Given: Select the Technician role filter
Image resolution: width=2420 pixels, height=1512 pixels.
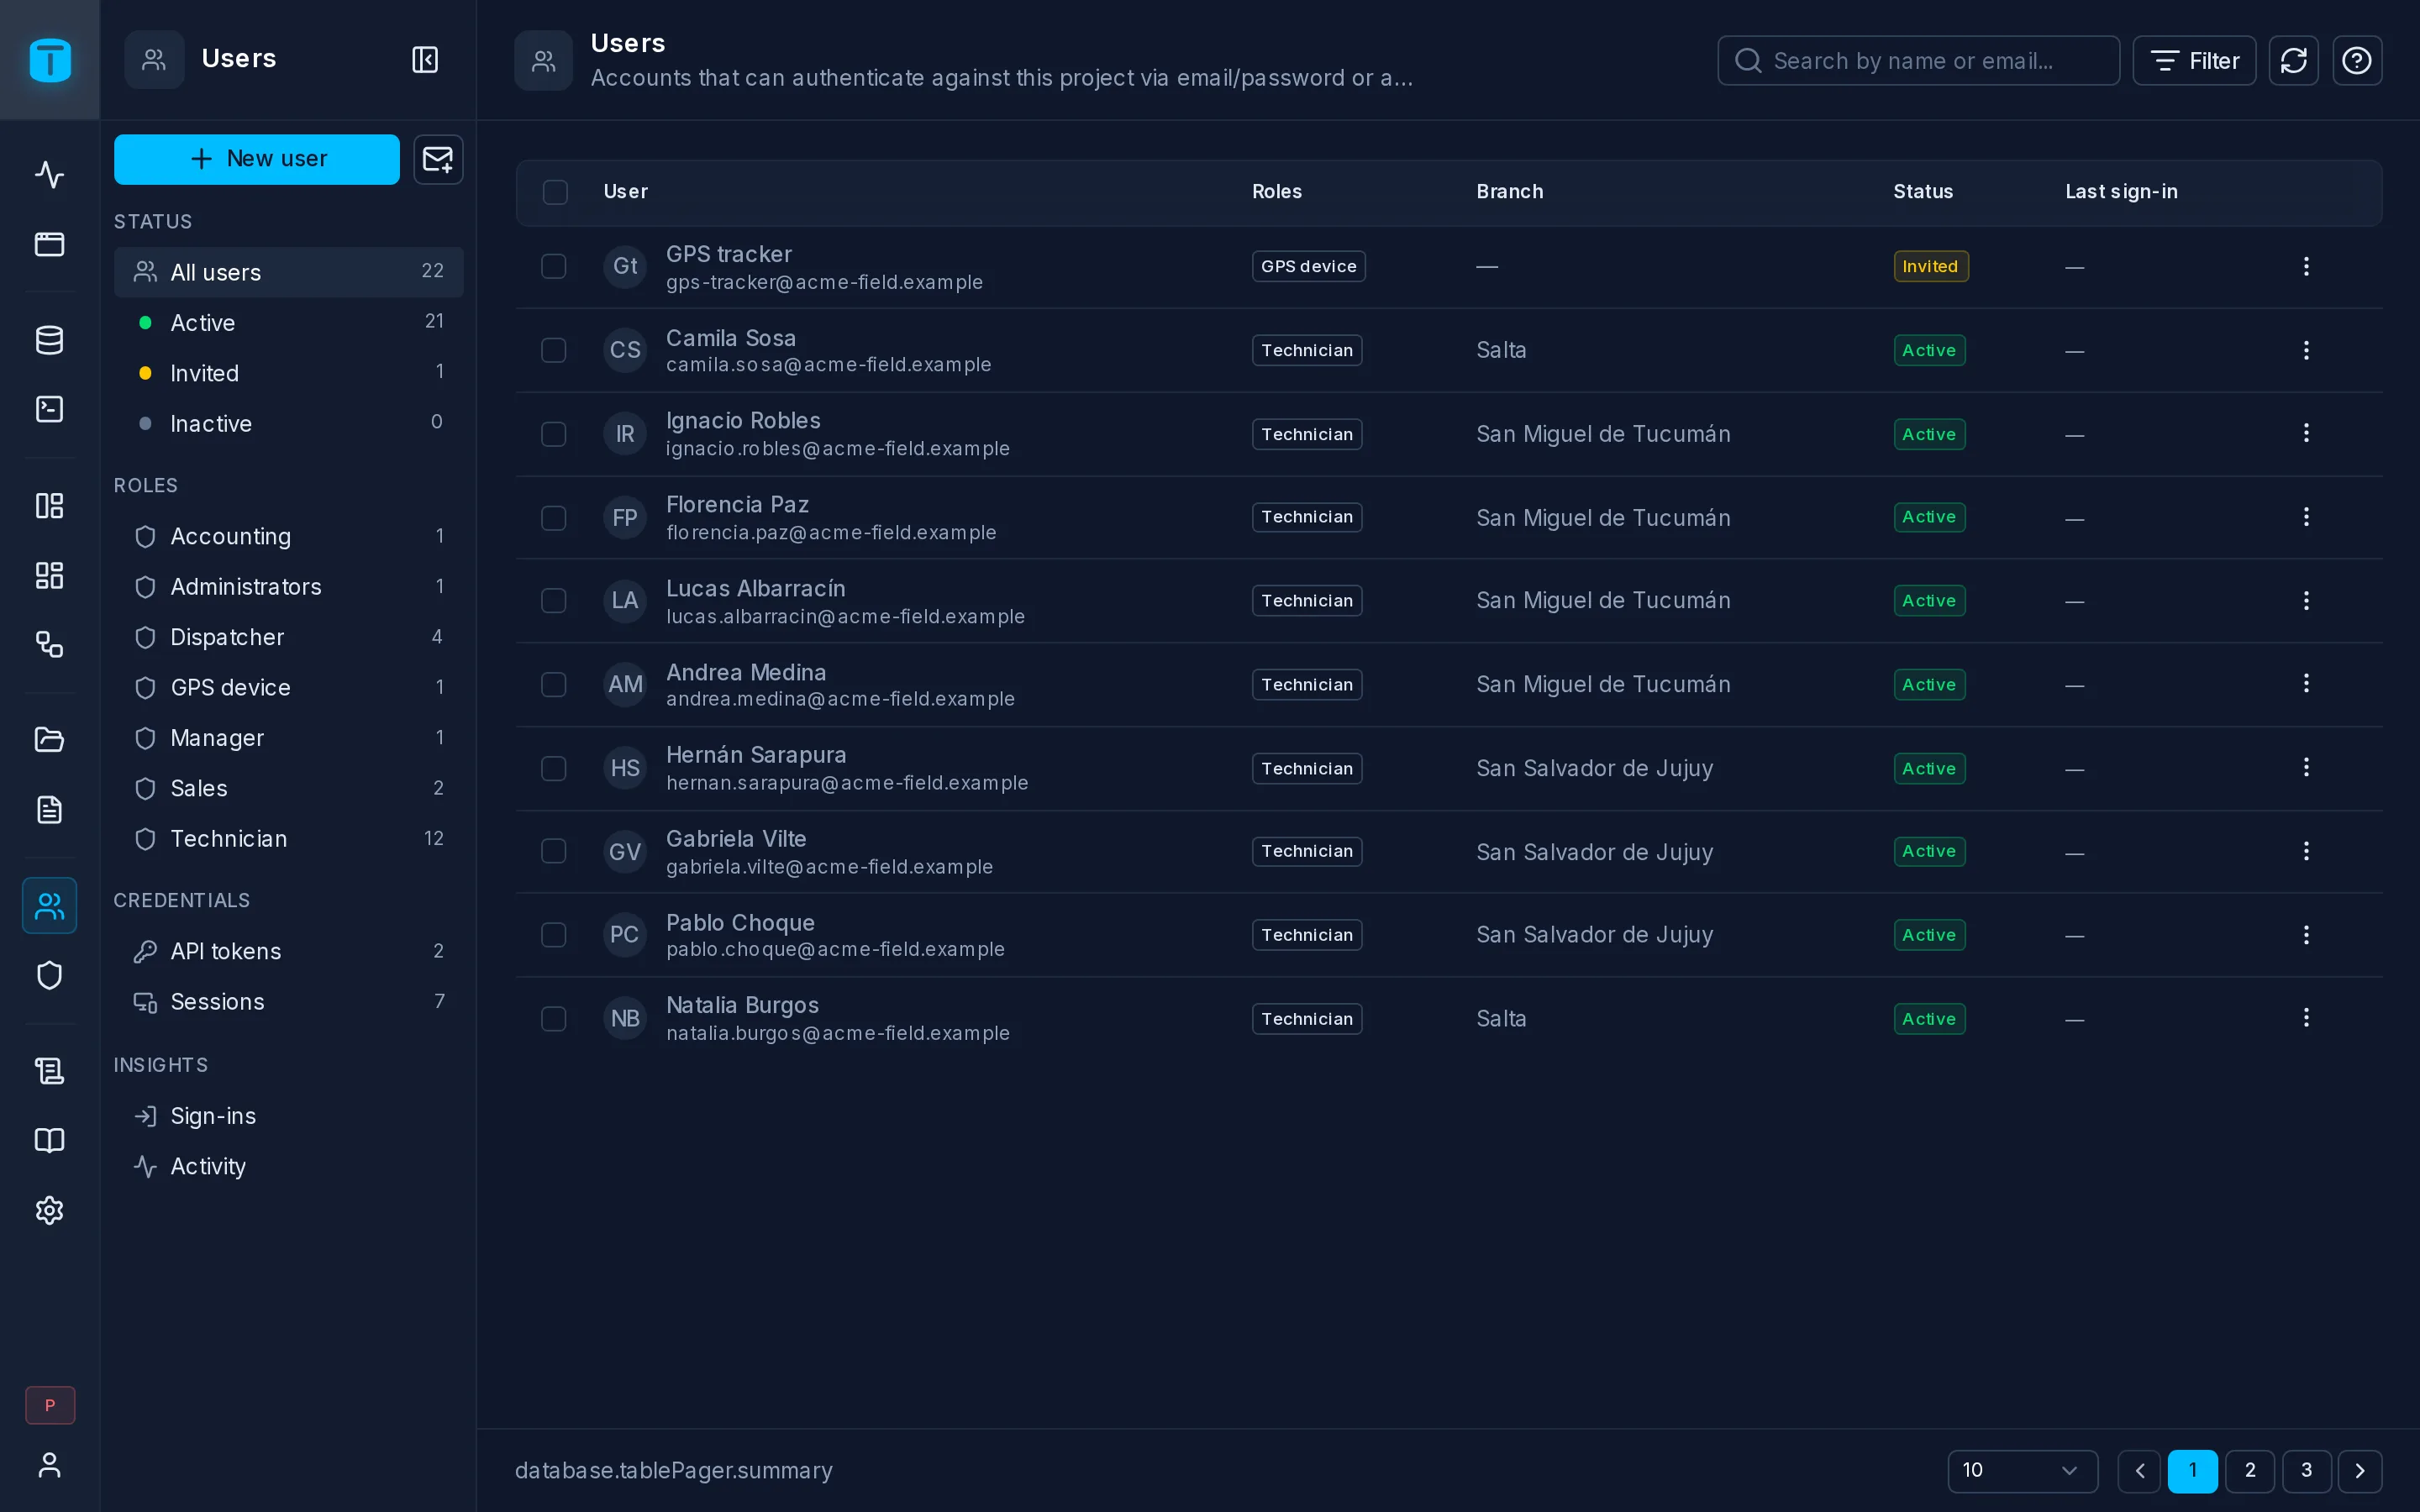Looking at the screenshot, I should click(x=289, y=839).
